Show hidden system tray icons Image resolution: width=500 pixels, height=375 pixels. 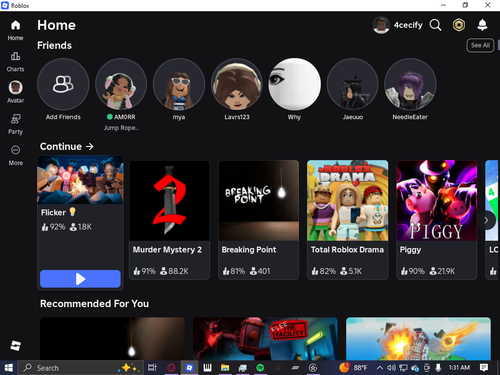click(x=379, y=368)
